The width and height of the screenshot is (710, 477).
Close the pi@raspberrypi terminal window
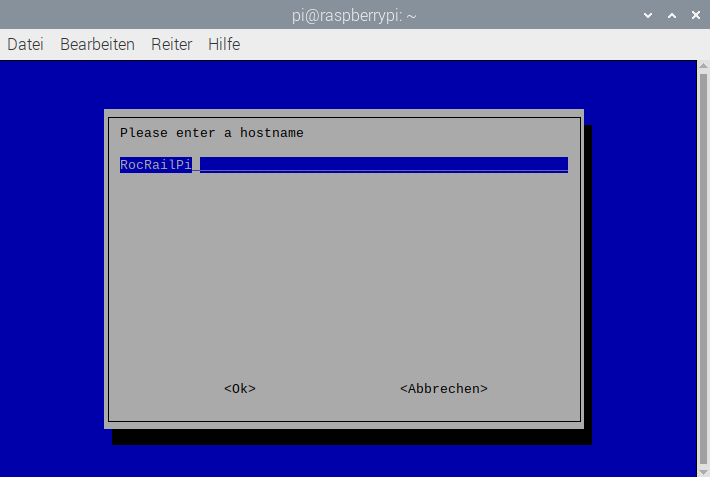click(693, 16)
